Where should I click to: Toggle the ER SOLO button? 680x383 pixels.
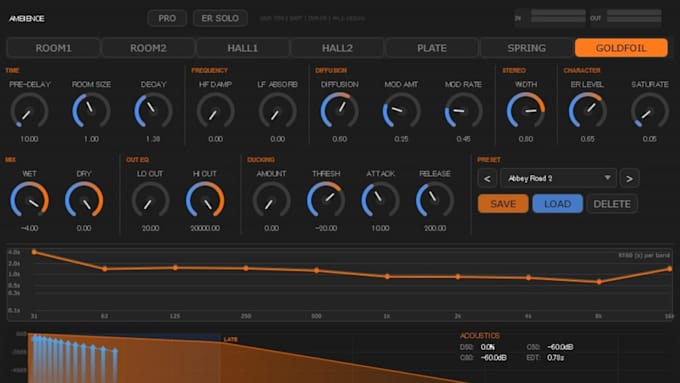point(220,18)
